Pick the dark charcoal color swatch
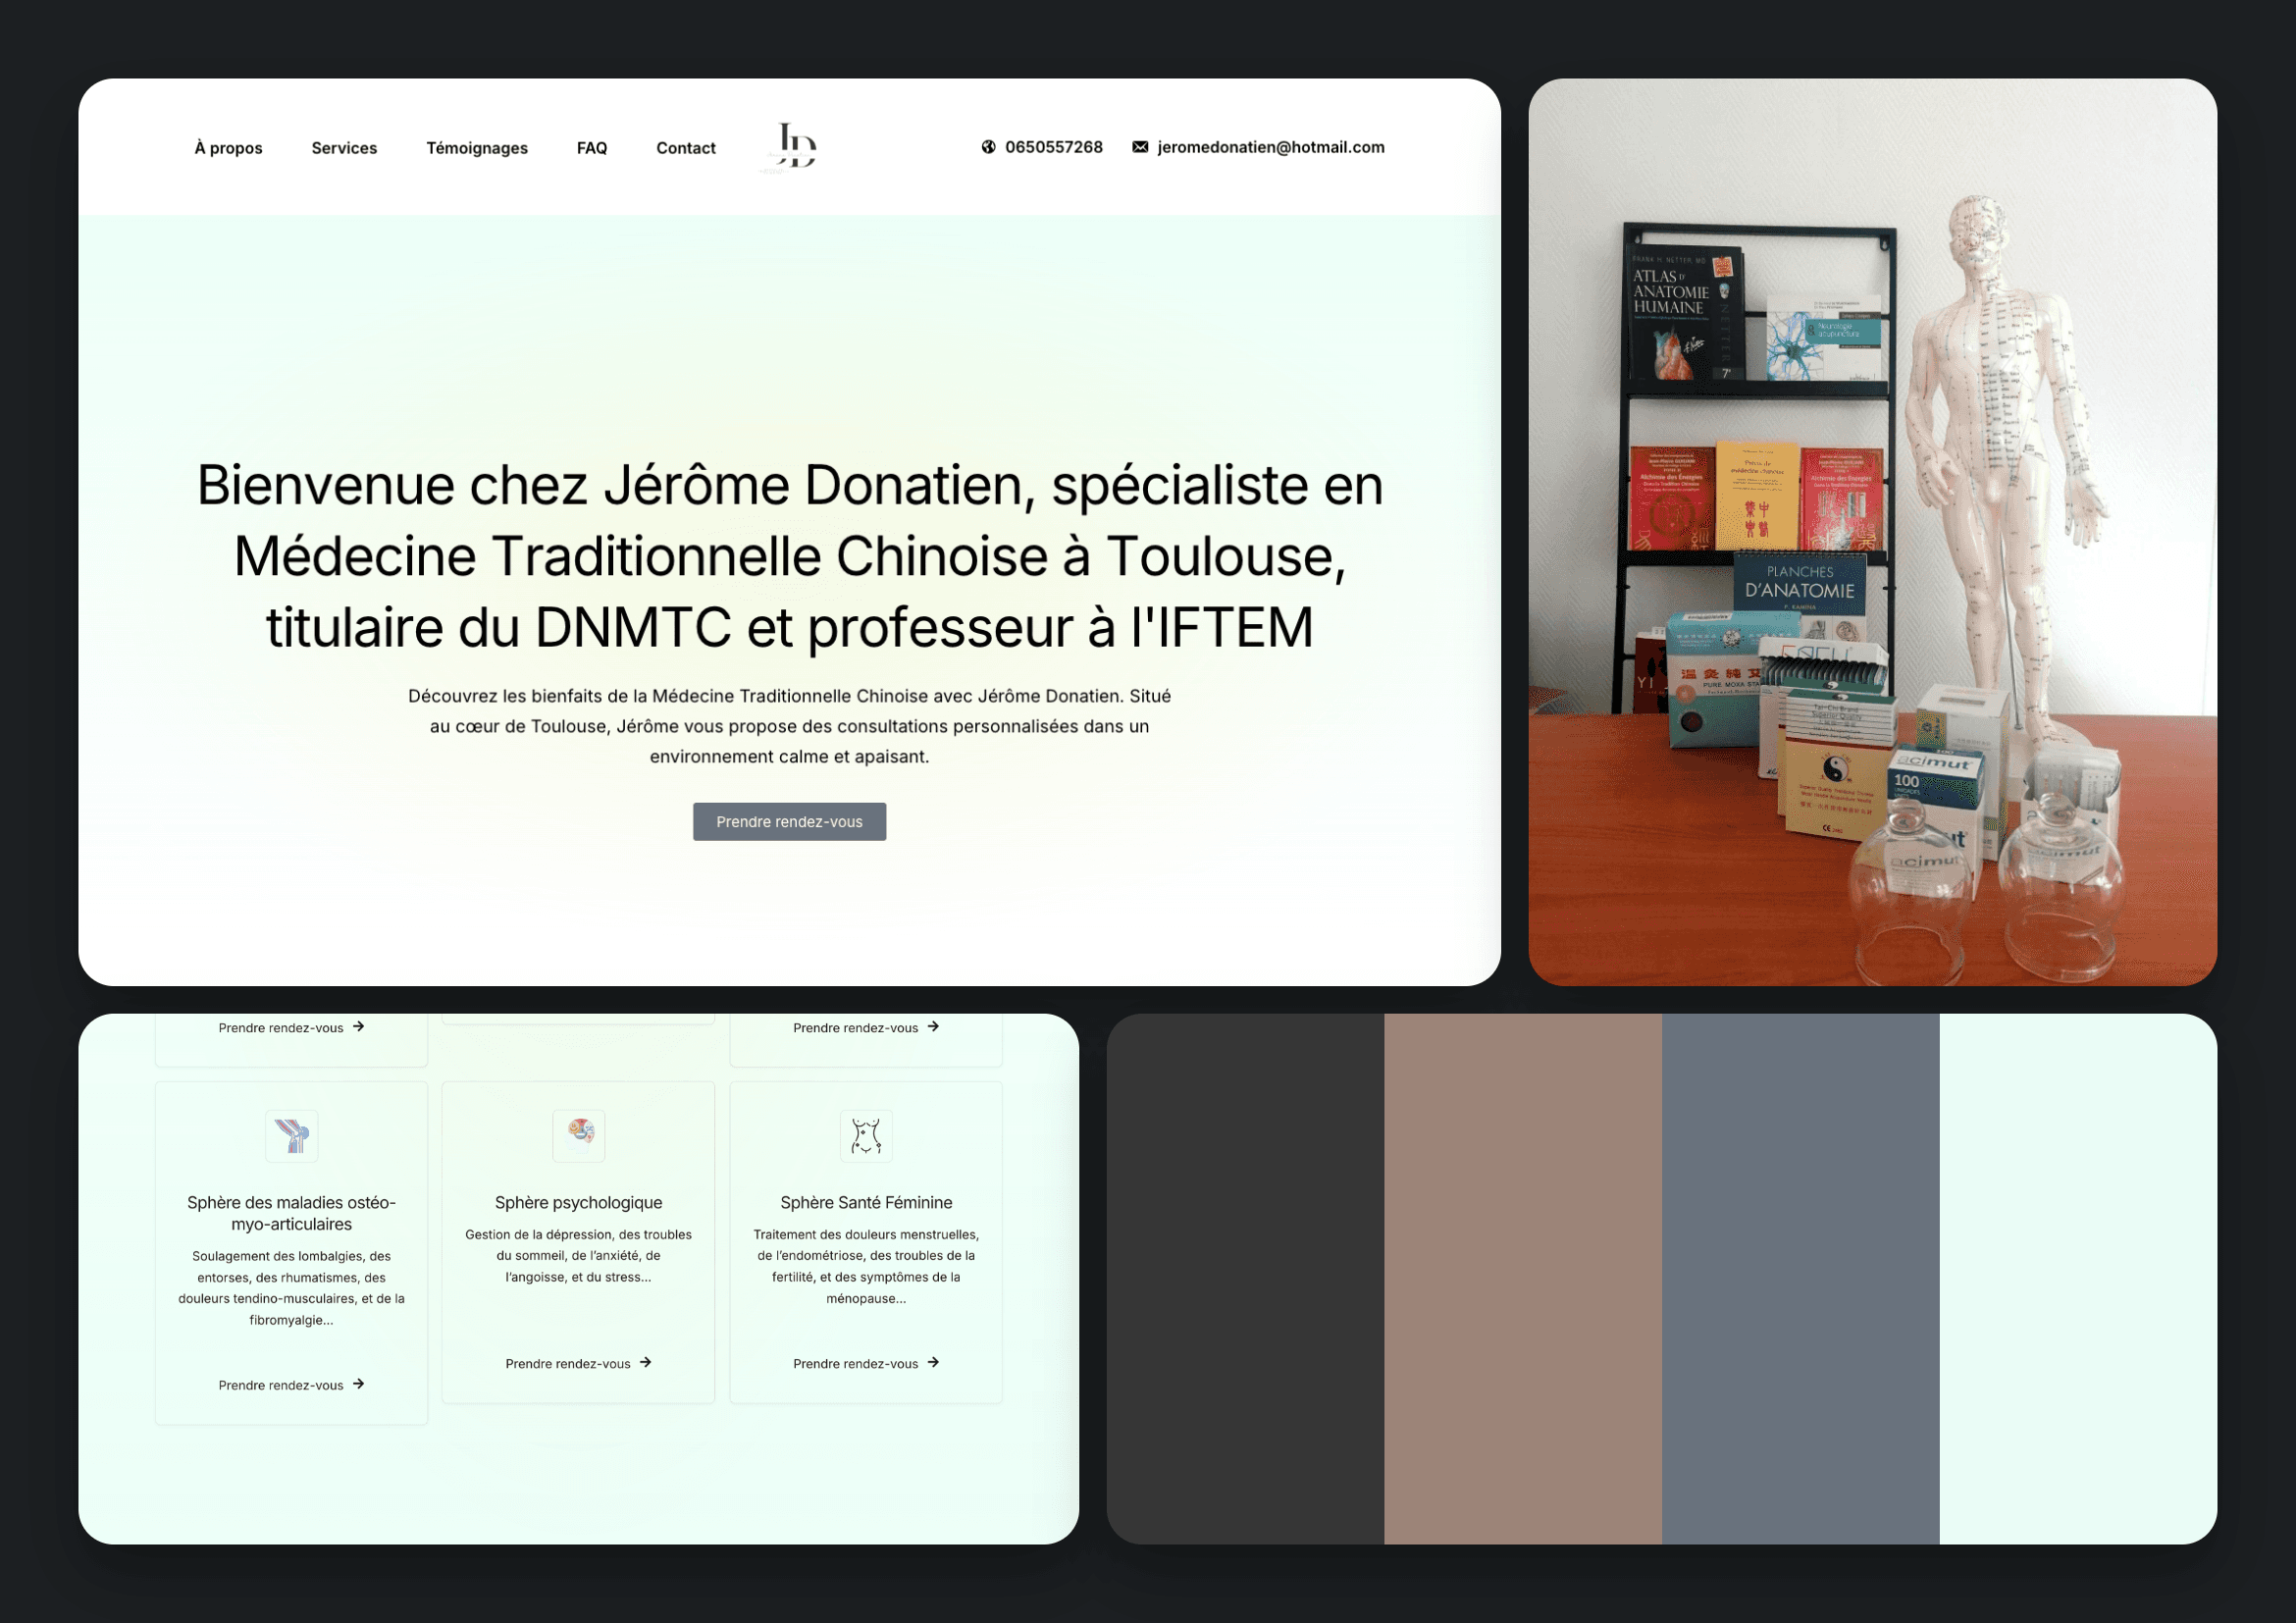The height and width of the screenshot is (1623, 2296). (1245, 1279)
